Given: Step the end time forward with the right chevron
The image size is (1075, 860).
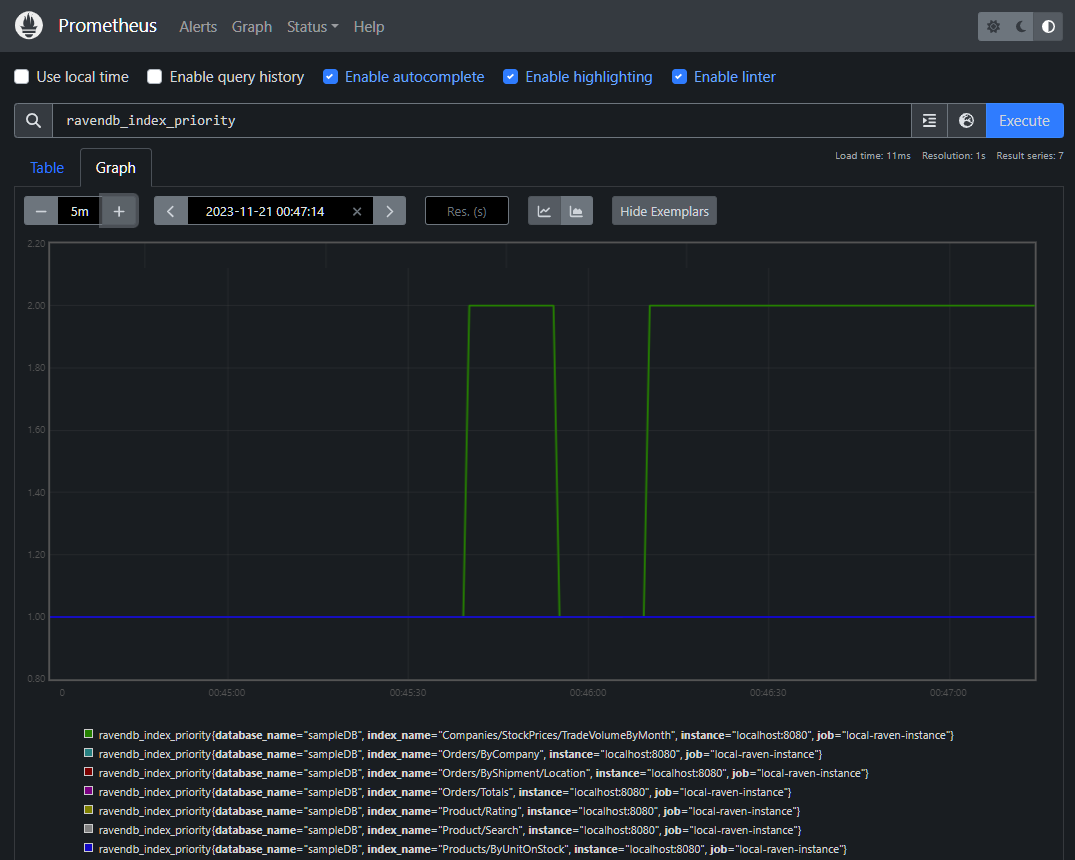Looking at the screenshot, I should pyautogui.click(x=389, y=211).
